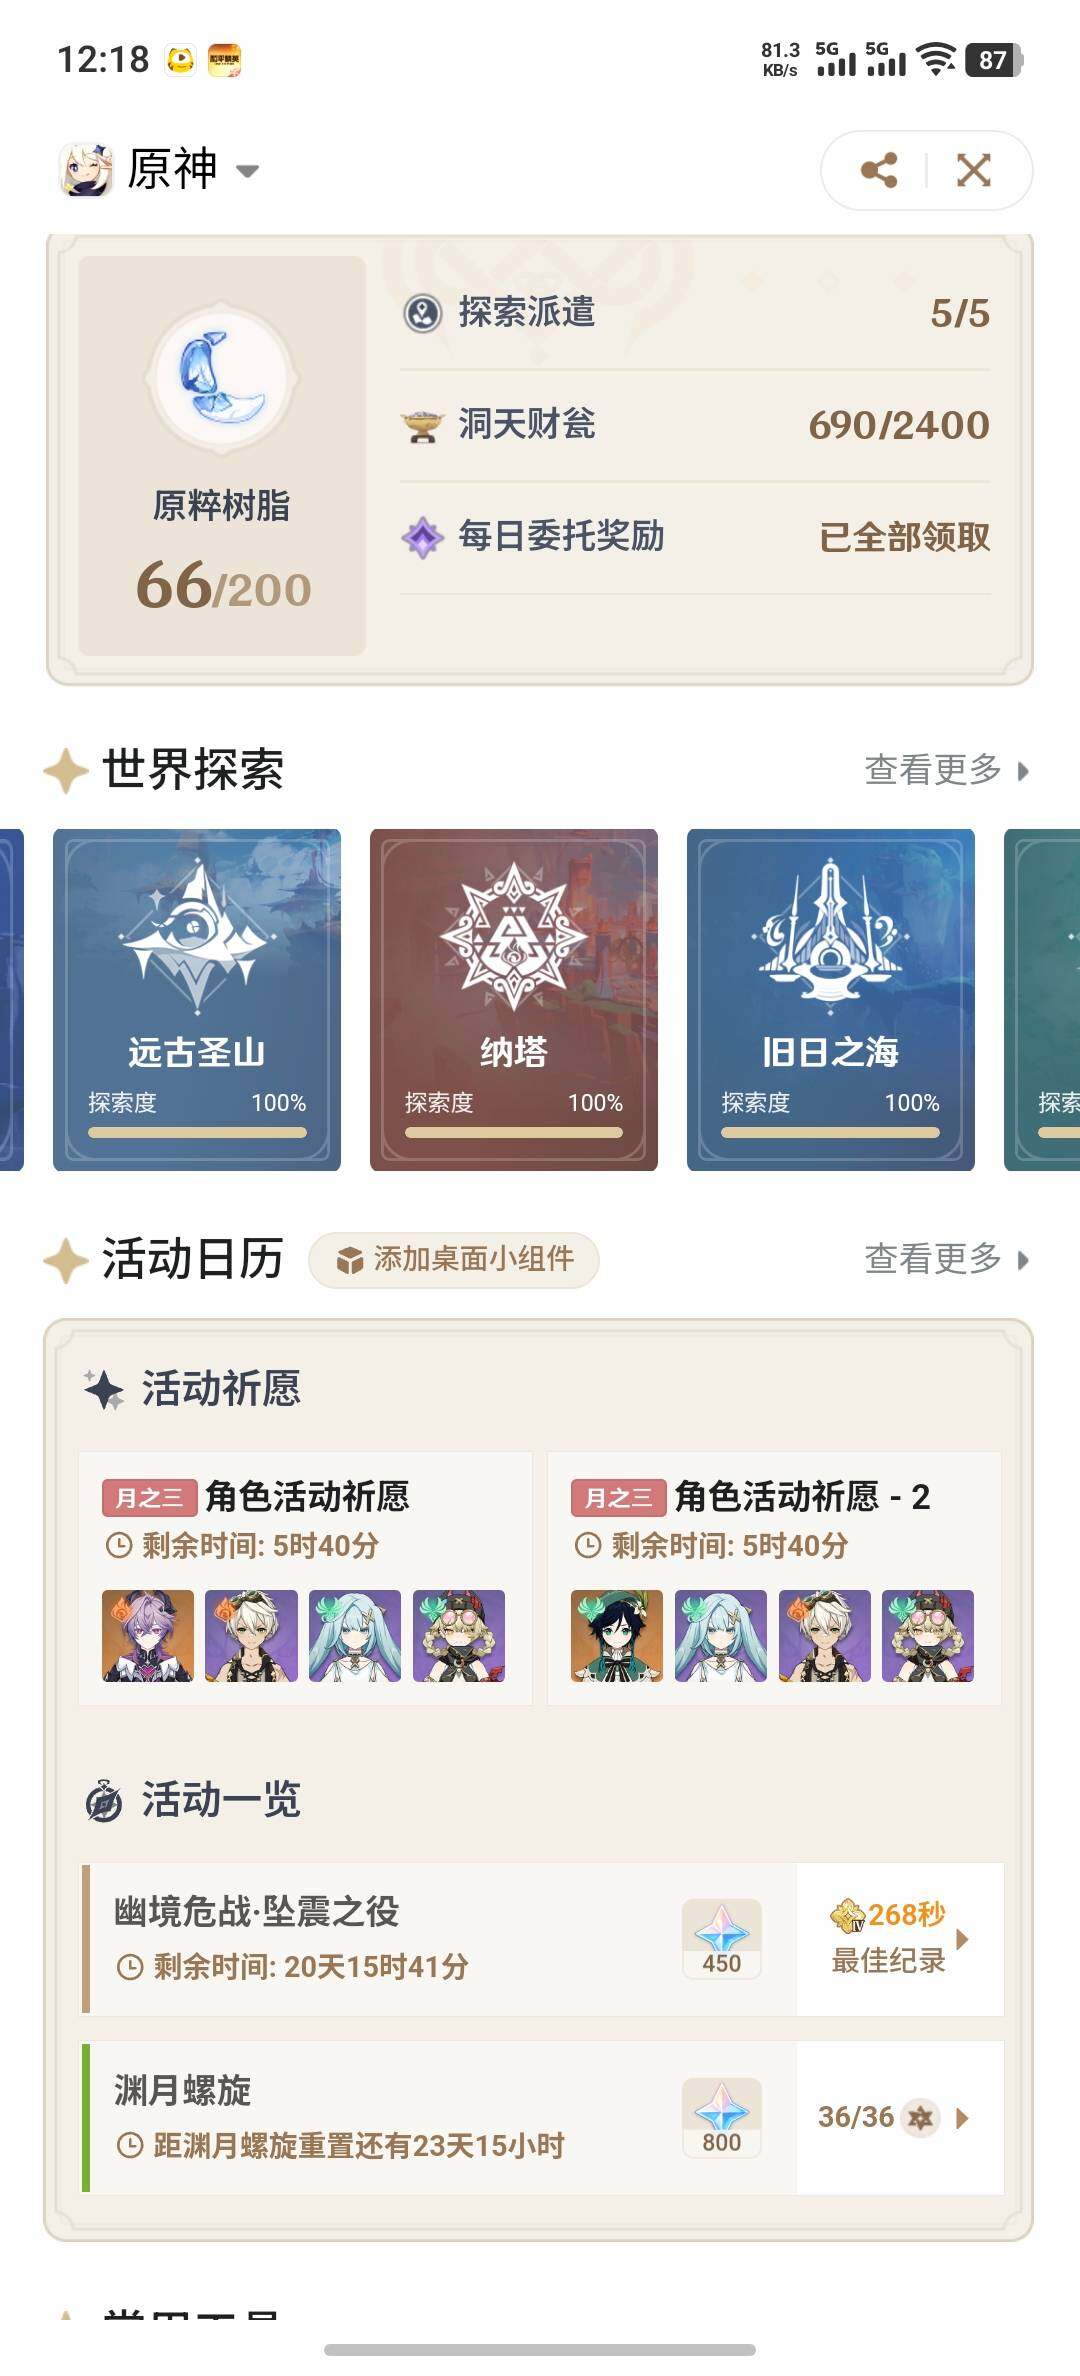Tap the 原粹树脂 resin crescent icon
The height and width of the screenshot is (2376, 1080).
(x=222, y=379)
